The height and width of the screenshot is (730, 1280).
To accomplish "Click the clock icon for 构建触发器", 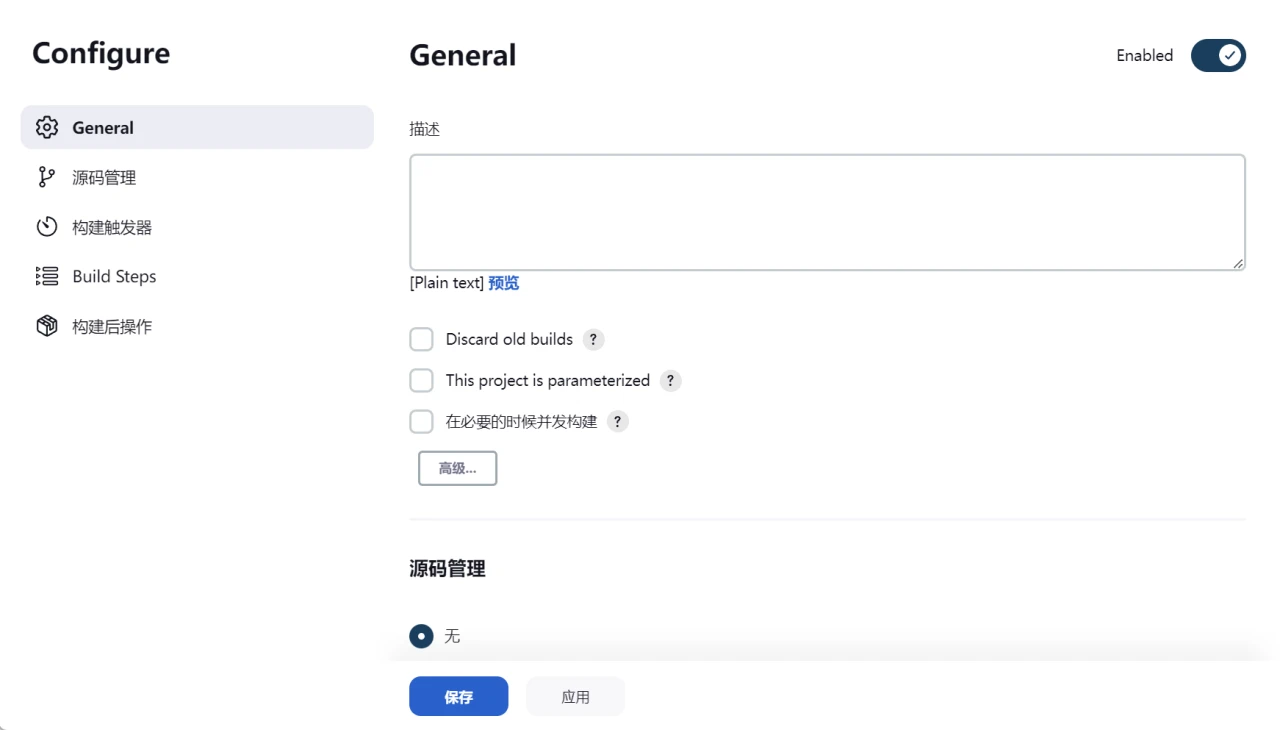I will pyautogui.click(x=47, y=227).
